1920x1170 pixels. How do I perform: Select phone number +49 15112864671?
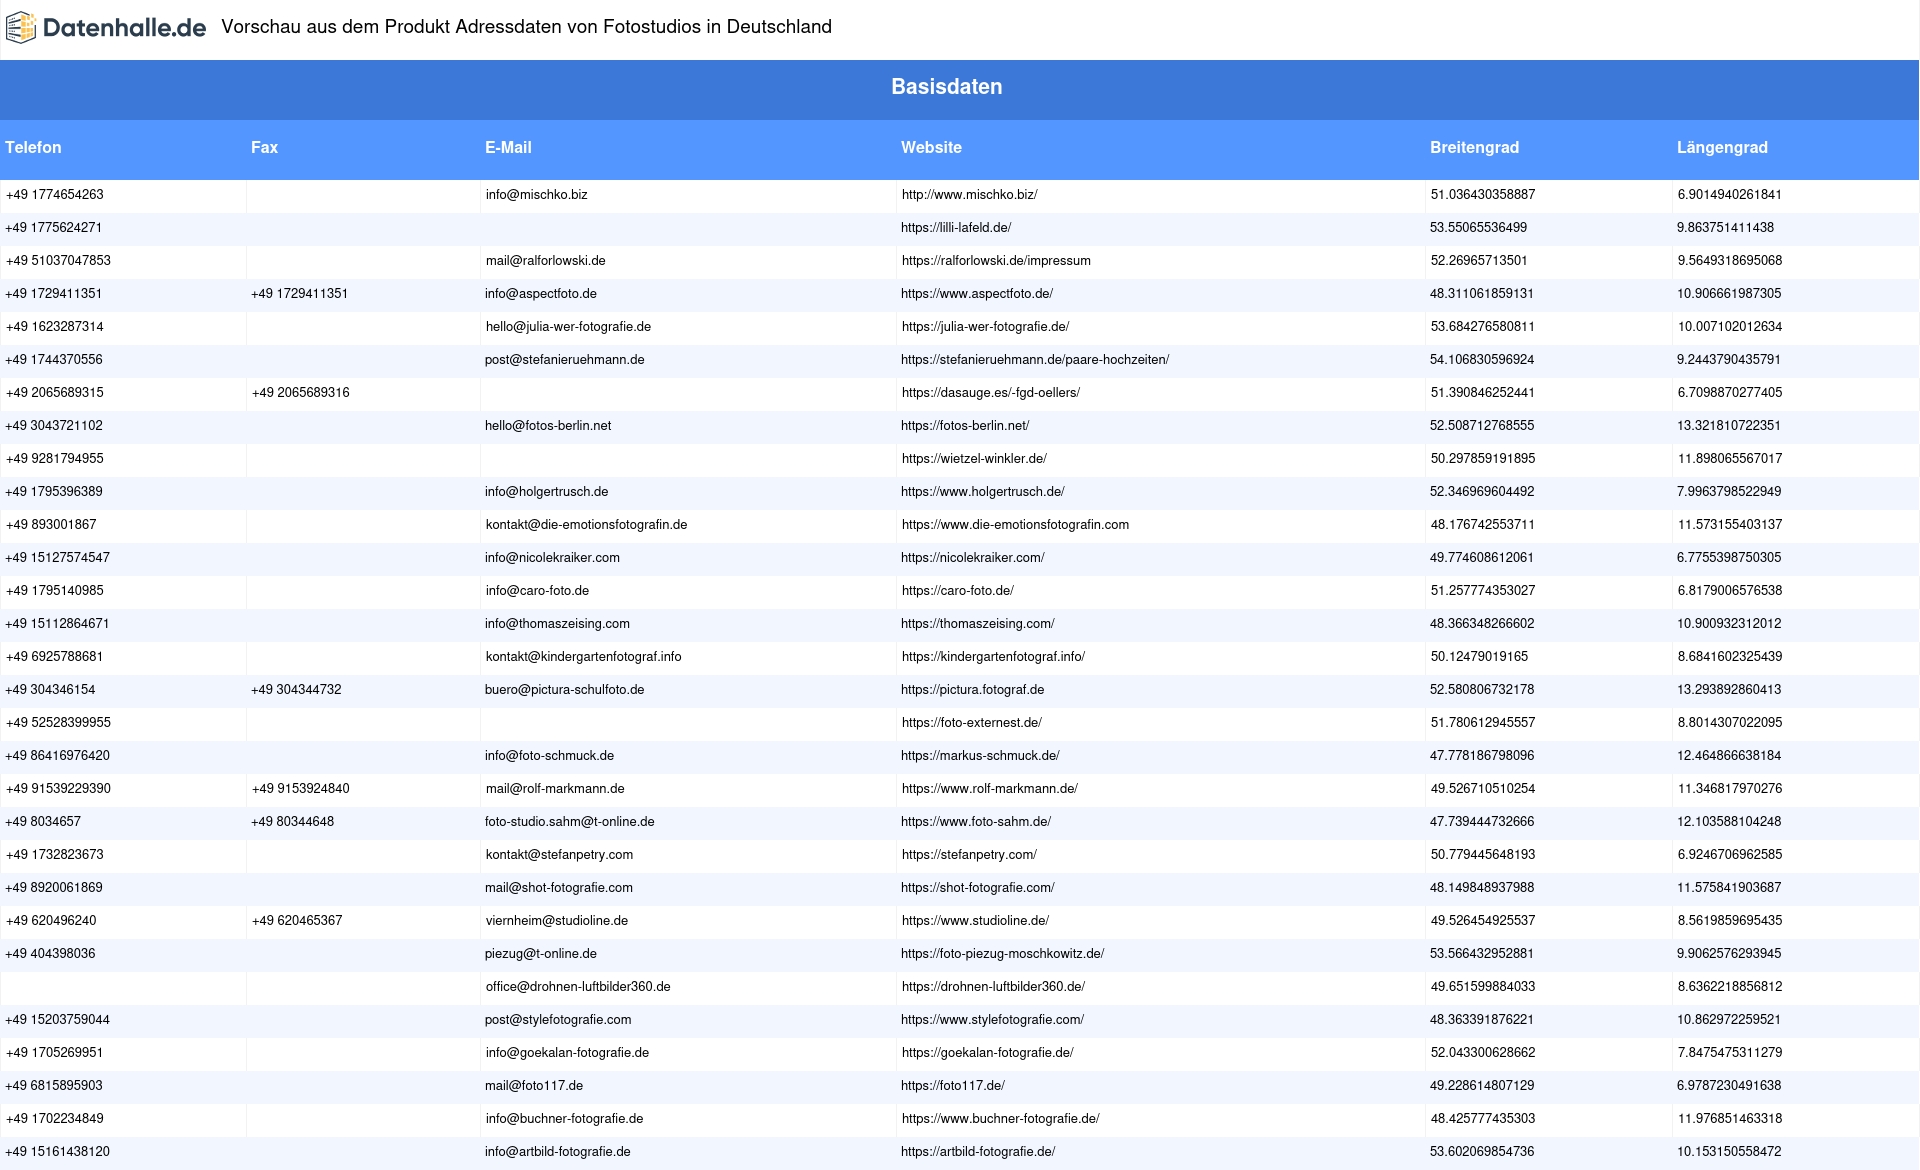(57, 624)
